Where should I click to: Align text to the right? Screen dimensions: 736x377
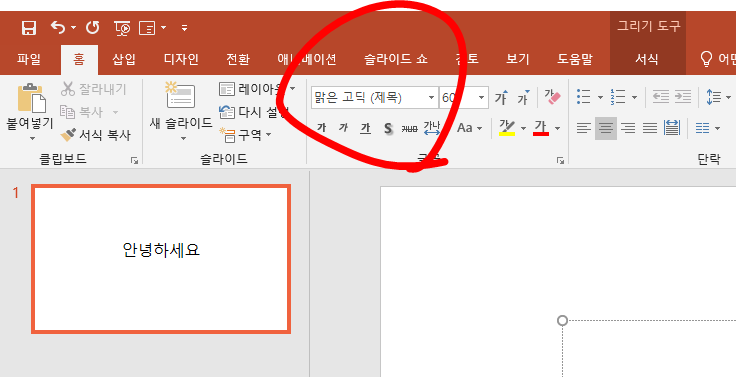(628, 128)
